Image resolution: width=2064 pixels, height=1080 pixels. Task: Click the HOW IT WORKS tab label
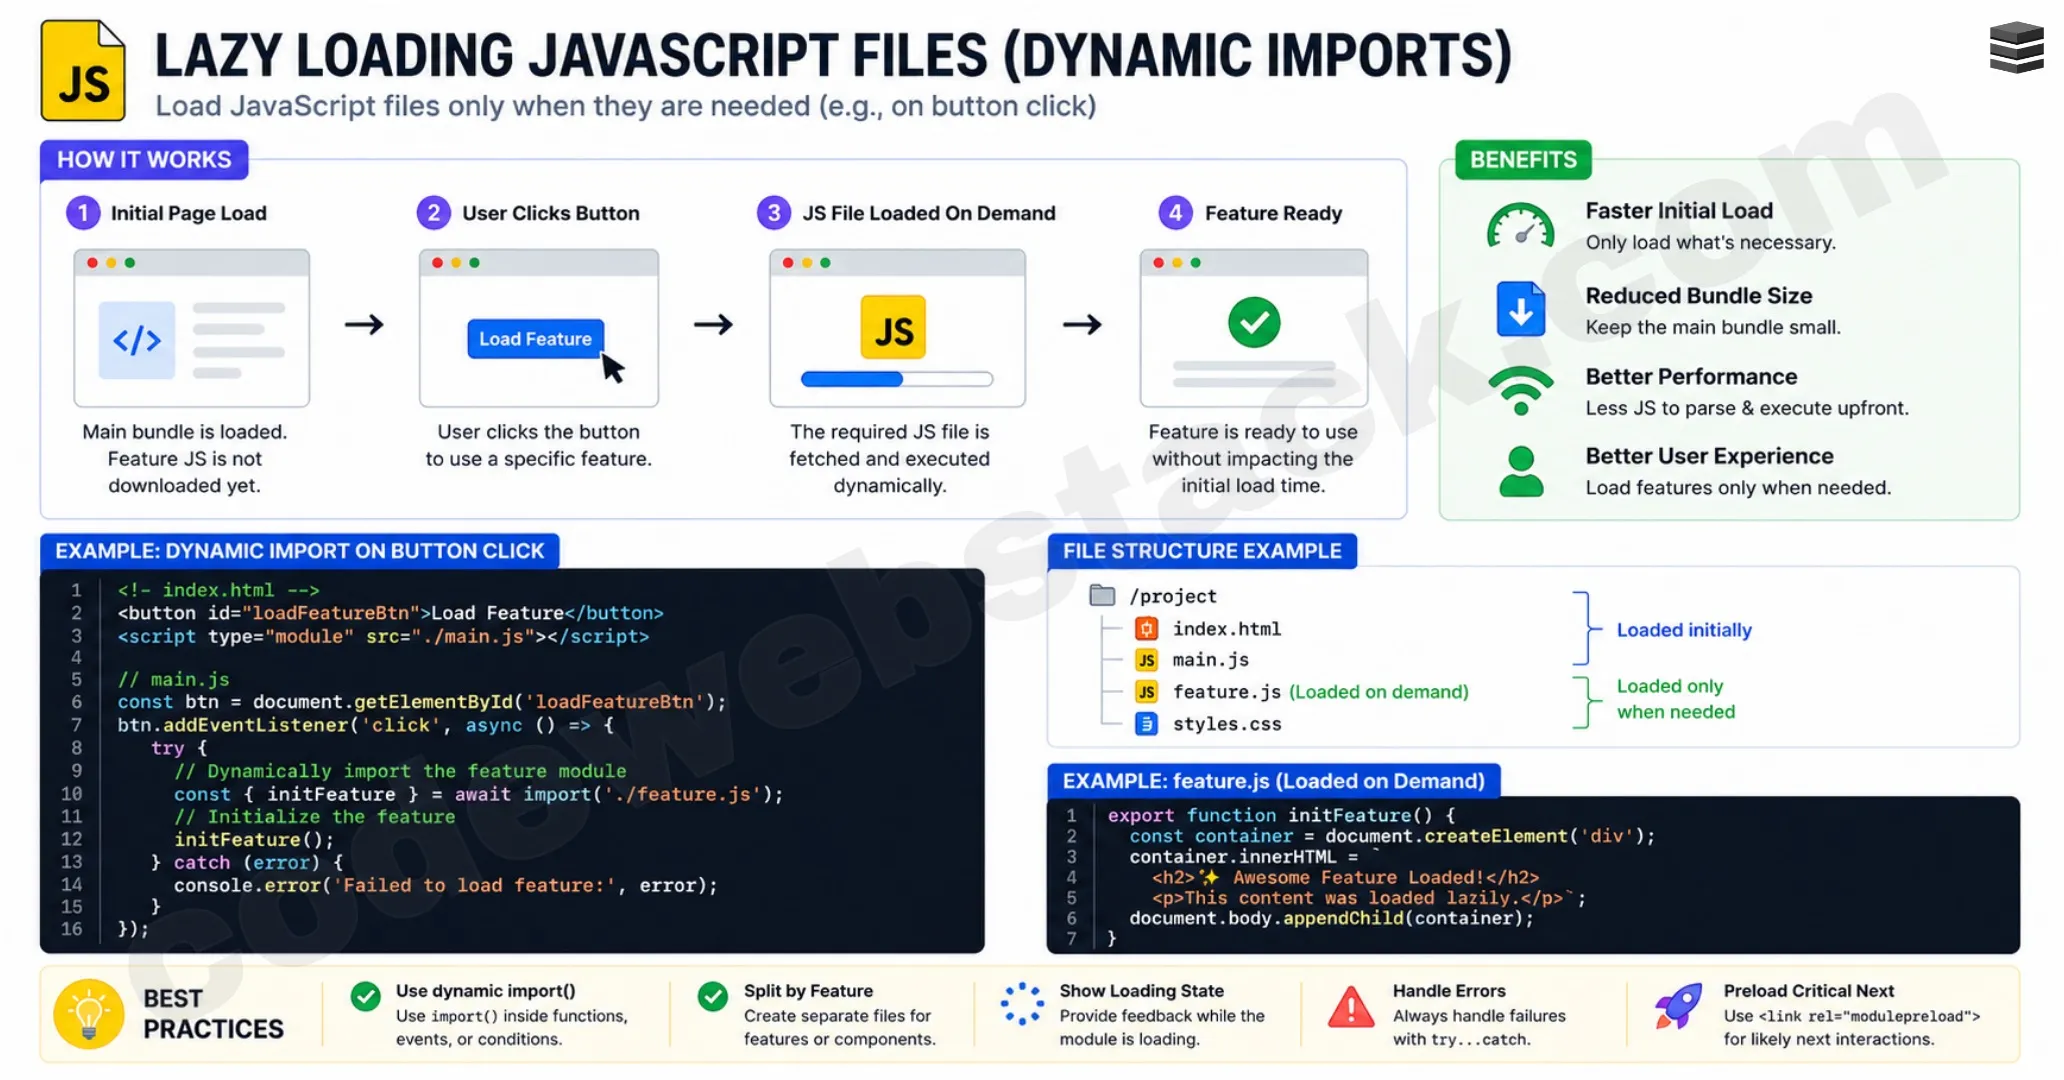144,160
